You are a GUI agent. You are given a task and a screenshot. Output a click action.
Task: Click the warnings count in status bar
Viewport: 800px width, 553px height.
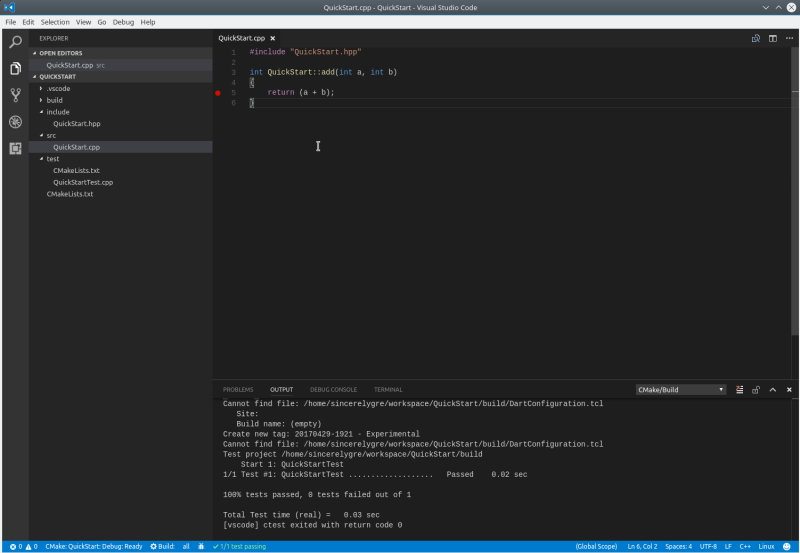(32, 546)
